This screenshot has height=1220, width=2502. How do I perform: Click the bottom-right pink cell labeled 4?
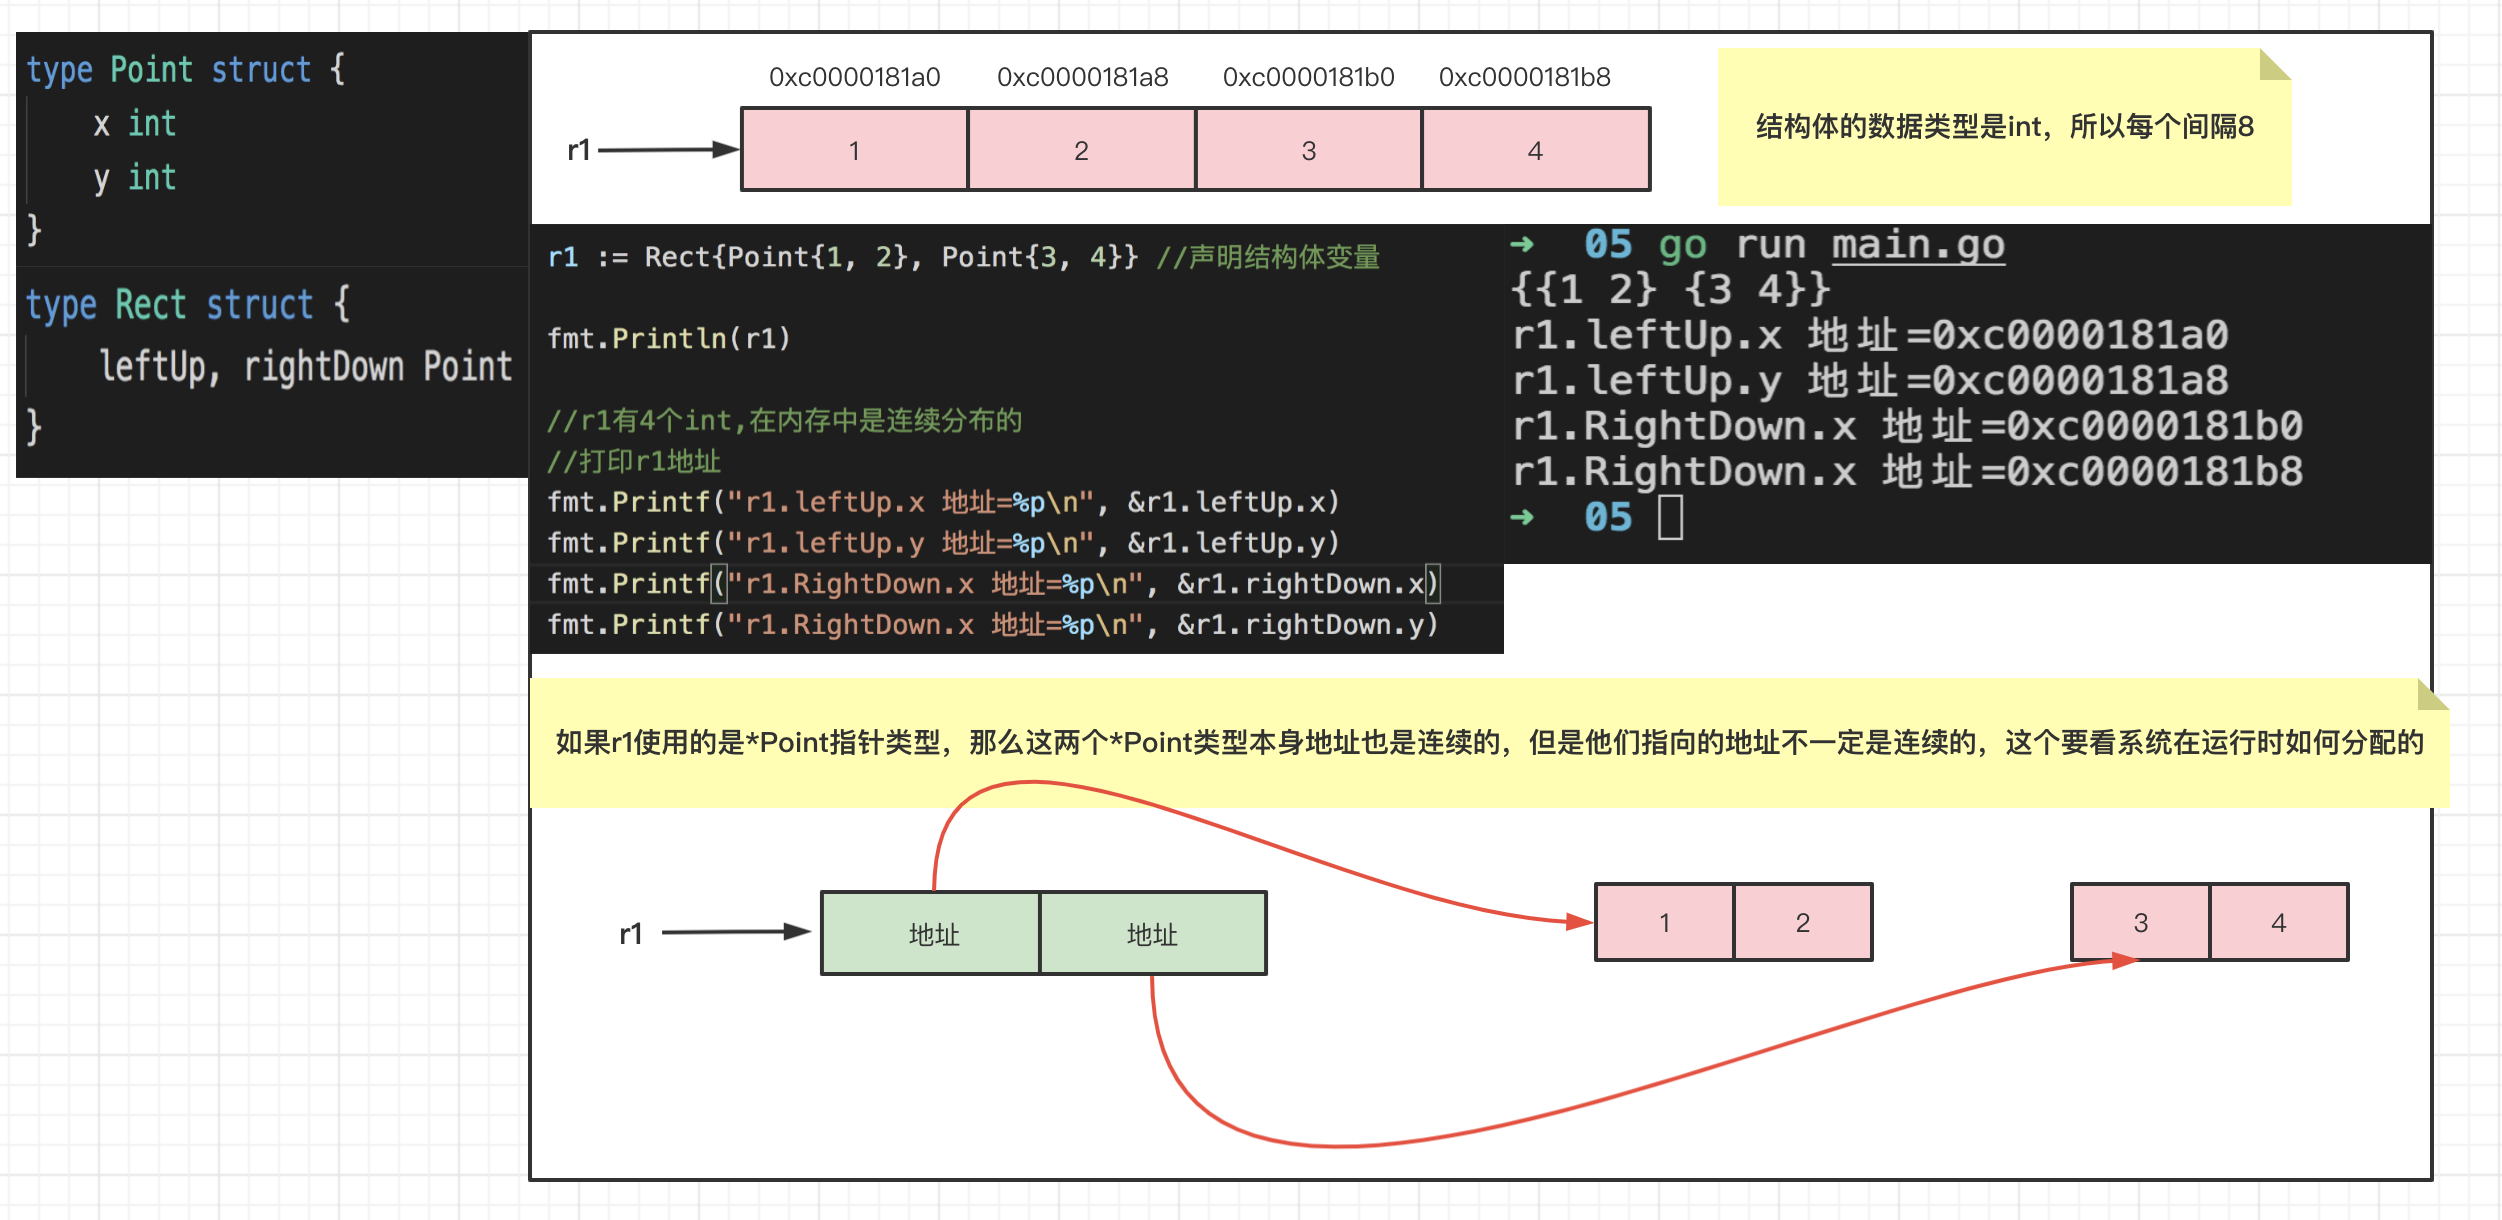[x=2278, y=922]
